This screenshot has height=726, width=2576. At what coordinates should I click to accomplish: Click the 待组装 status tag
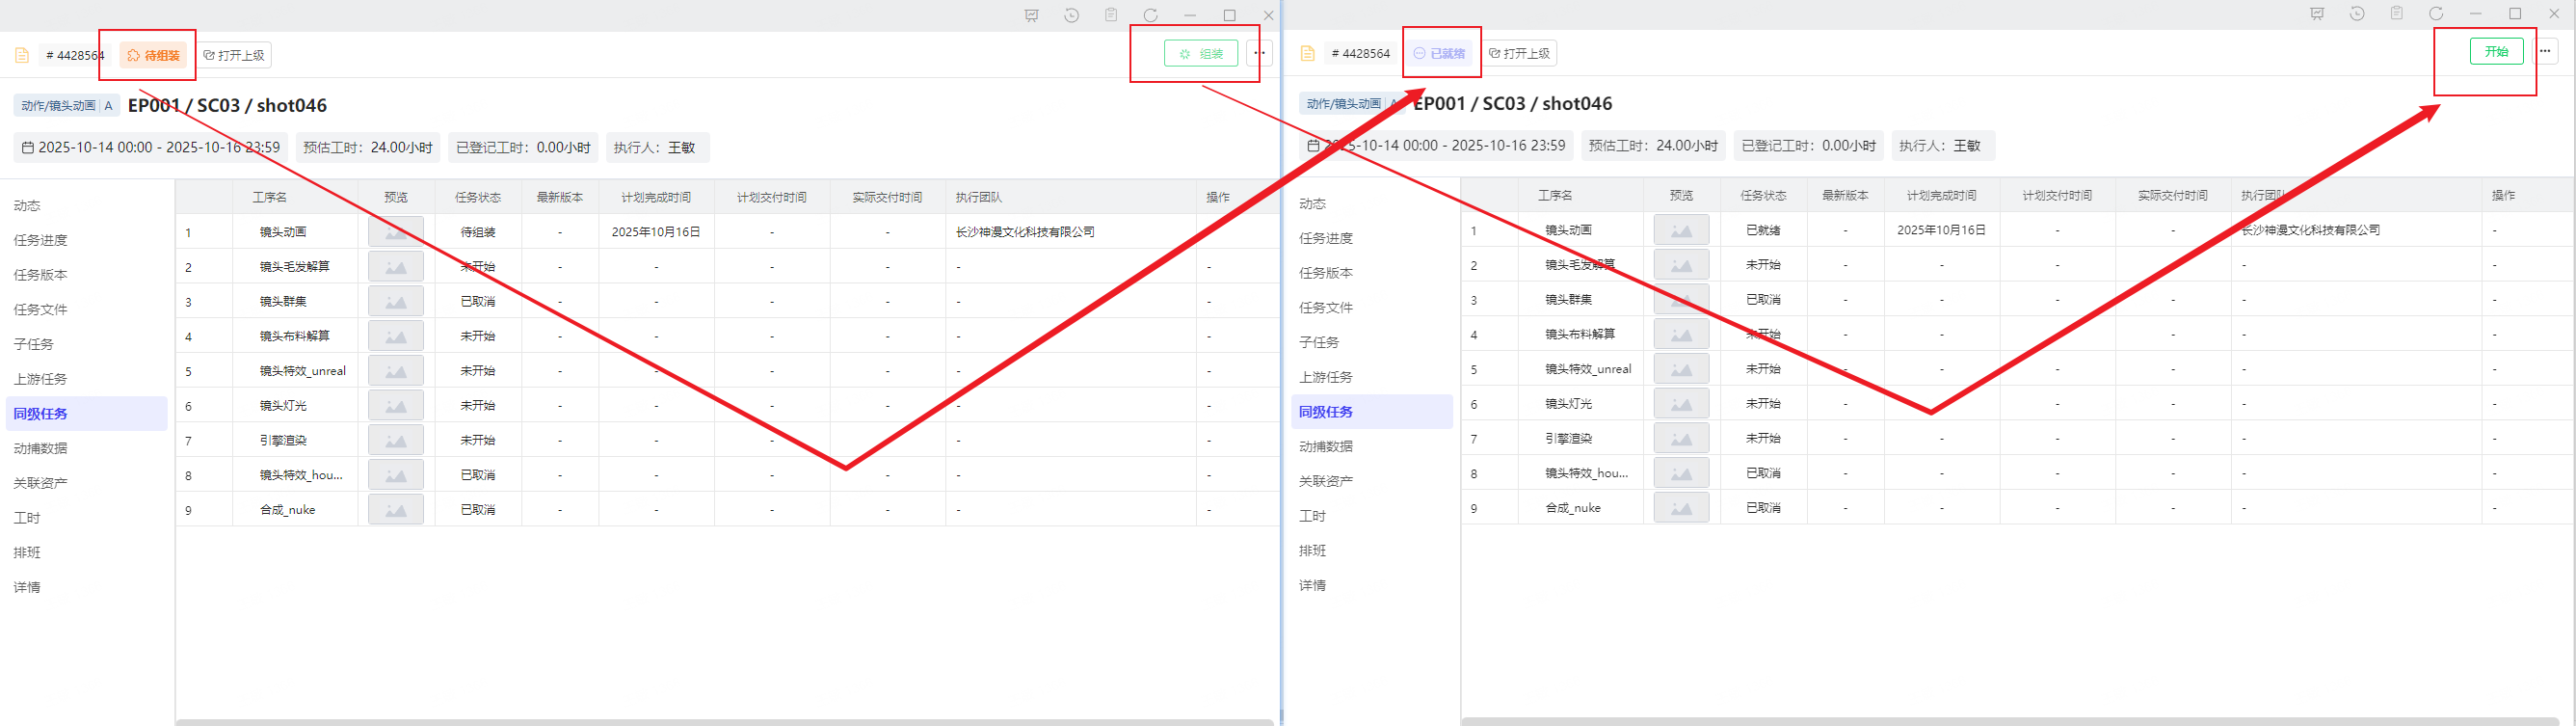point(154,55)
